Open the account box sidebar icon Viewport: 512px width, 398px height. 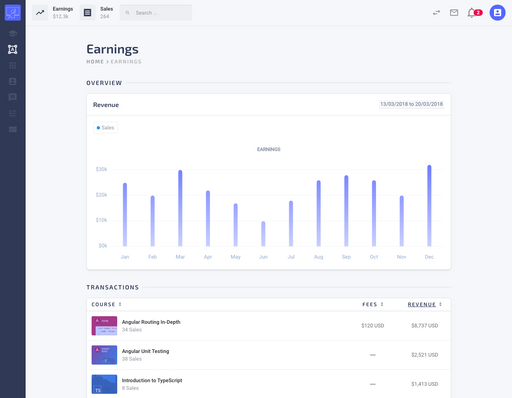click(x=13, y=81)
